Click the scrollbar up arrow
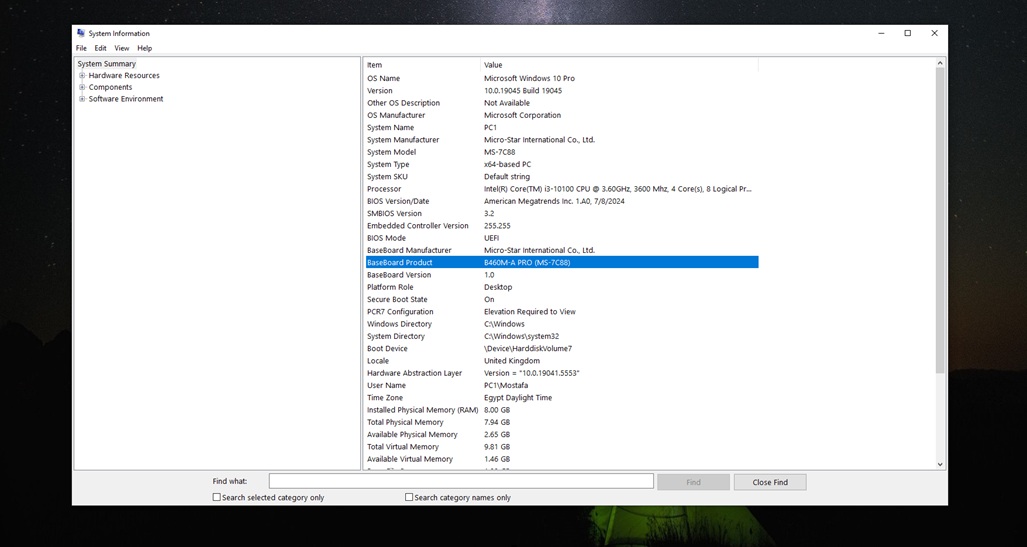This screenshot has height=547, width=1027. (x=941, y=64)
